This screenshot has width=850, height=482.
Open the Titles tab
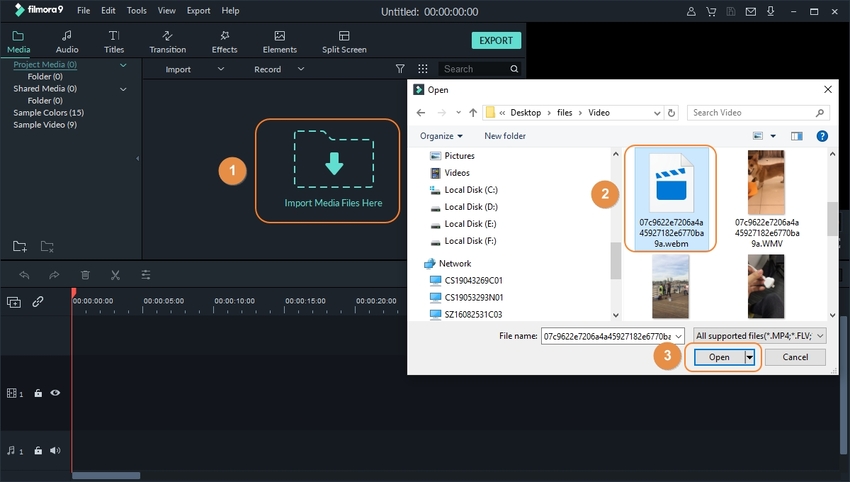point(114,42)
